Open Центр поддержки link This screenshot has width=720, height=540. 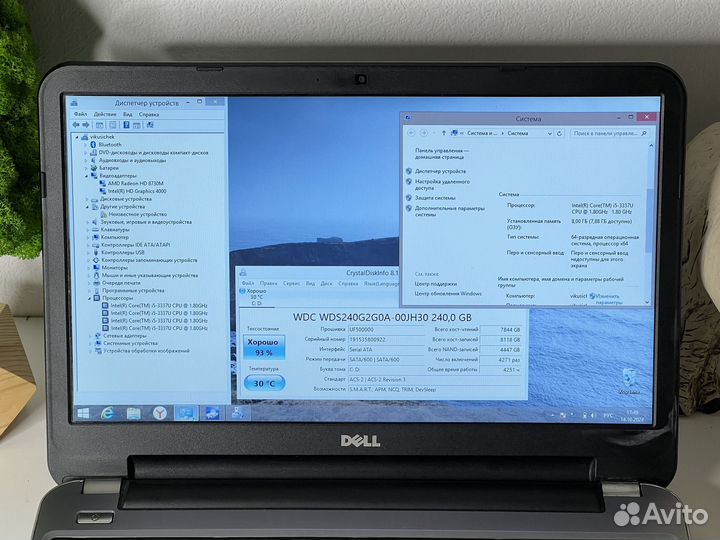pyautogui.click(x=436, y=284)
